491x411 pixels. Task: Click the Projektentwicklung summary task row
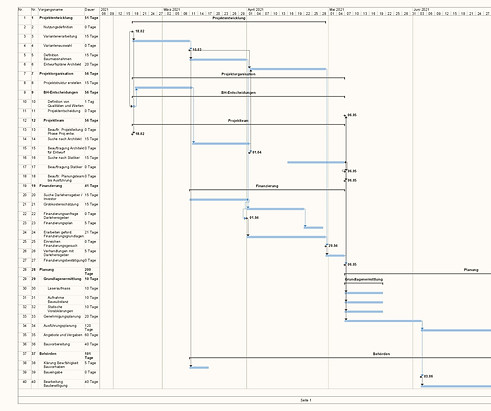(59, 18)
